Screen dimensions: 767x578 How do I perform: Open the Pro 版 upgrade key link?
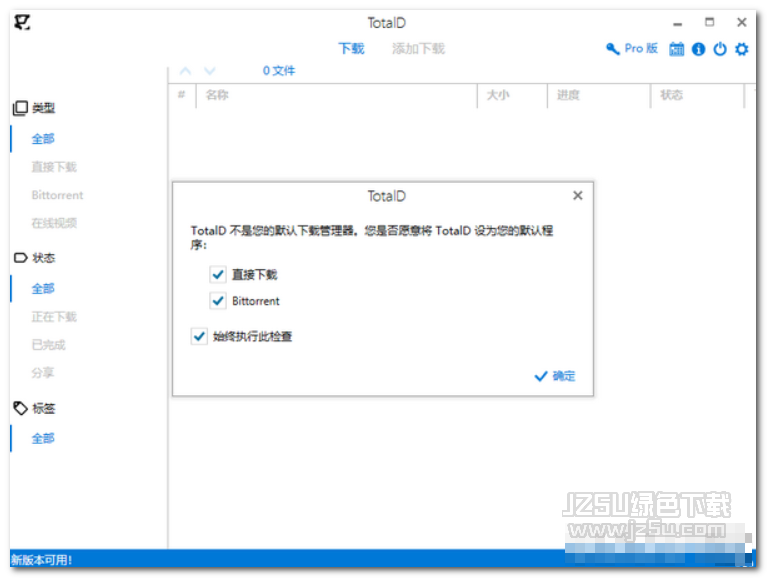[632, 48]
